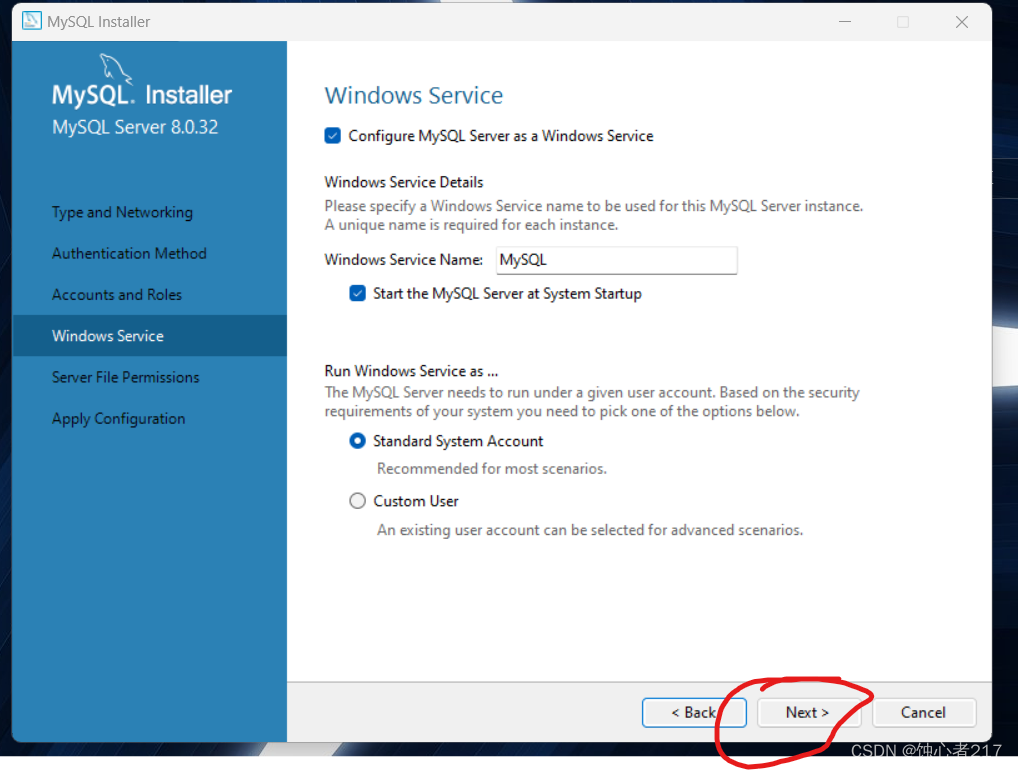The width and height of the screenshot is (1018, 770).
Task: Click the MySQL dolphin logo in sidebar
Action: [x=116, y=68]
